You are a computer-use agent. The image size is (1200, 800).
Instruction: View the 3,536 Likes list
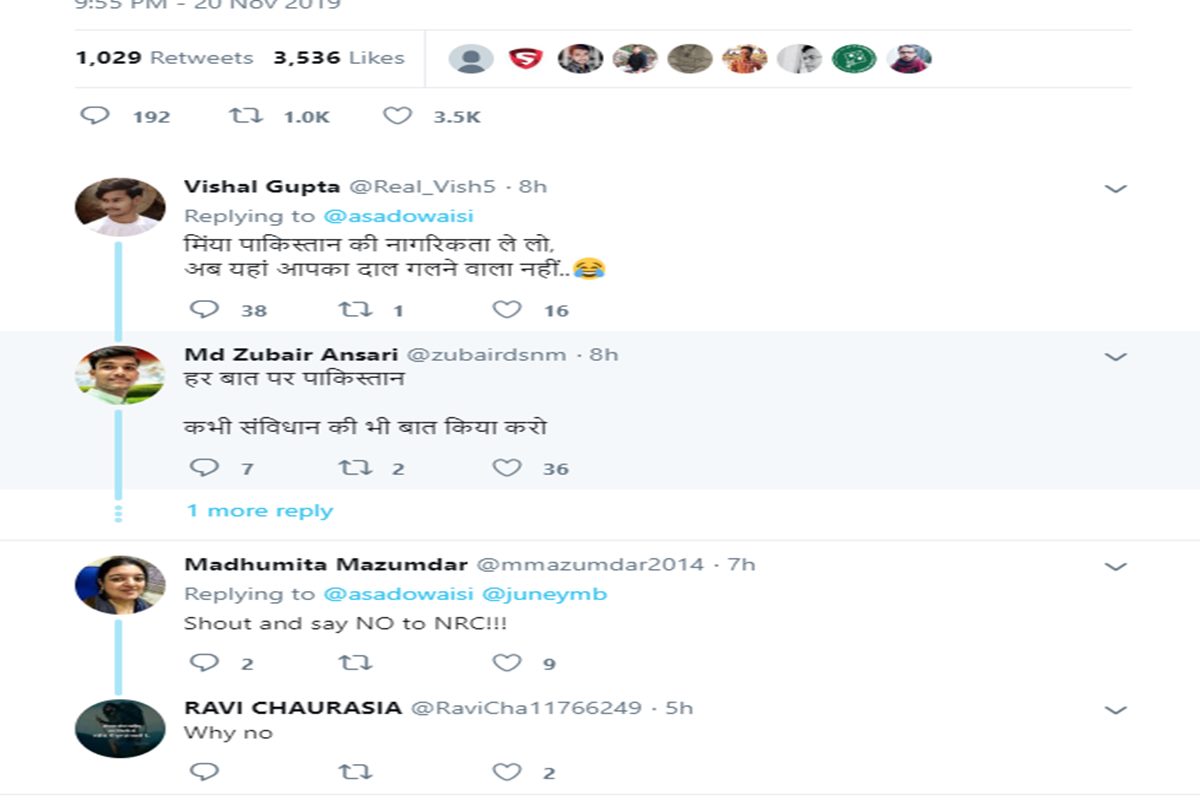[339, 58]
